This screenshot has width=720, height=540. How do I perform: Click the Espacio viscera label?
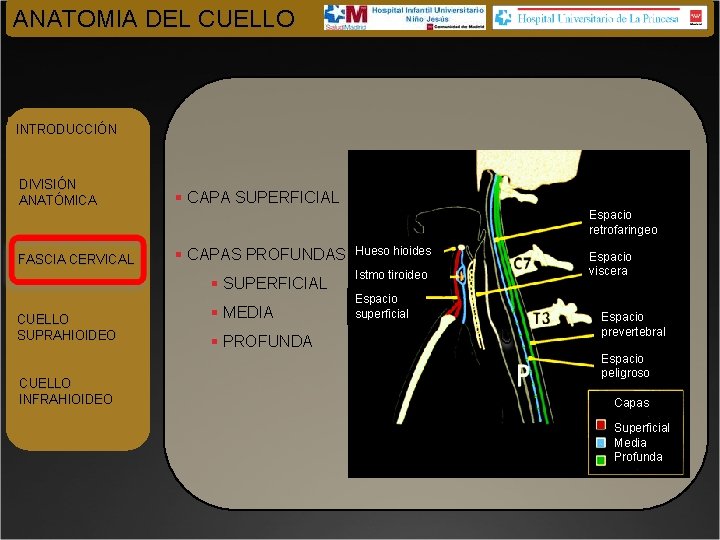(610, 264)
